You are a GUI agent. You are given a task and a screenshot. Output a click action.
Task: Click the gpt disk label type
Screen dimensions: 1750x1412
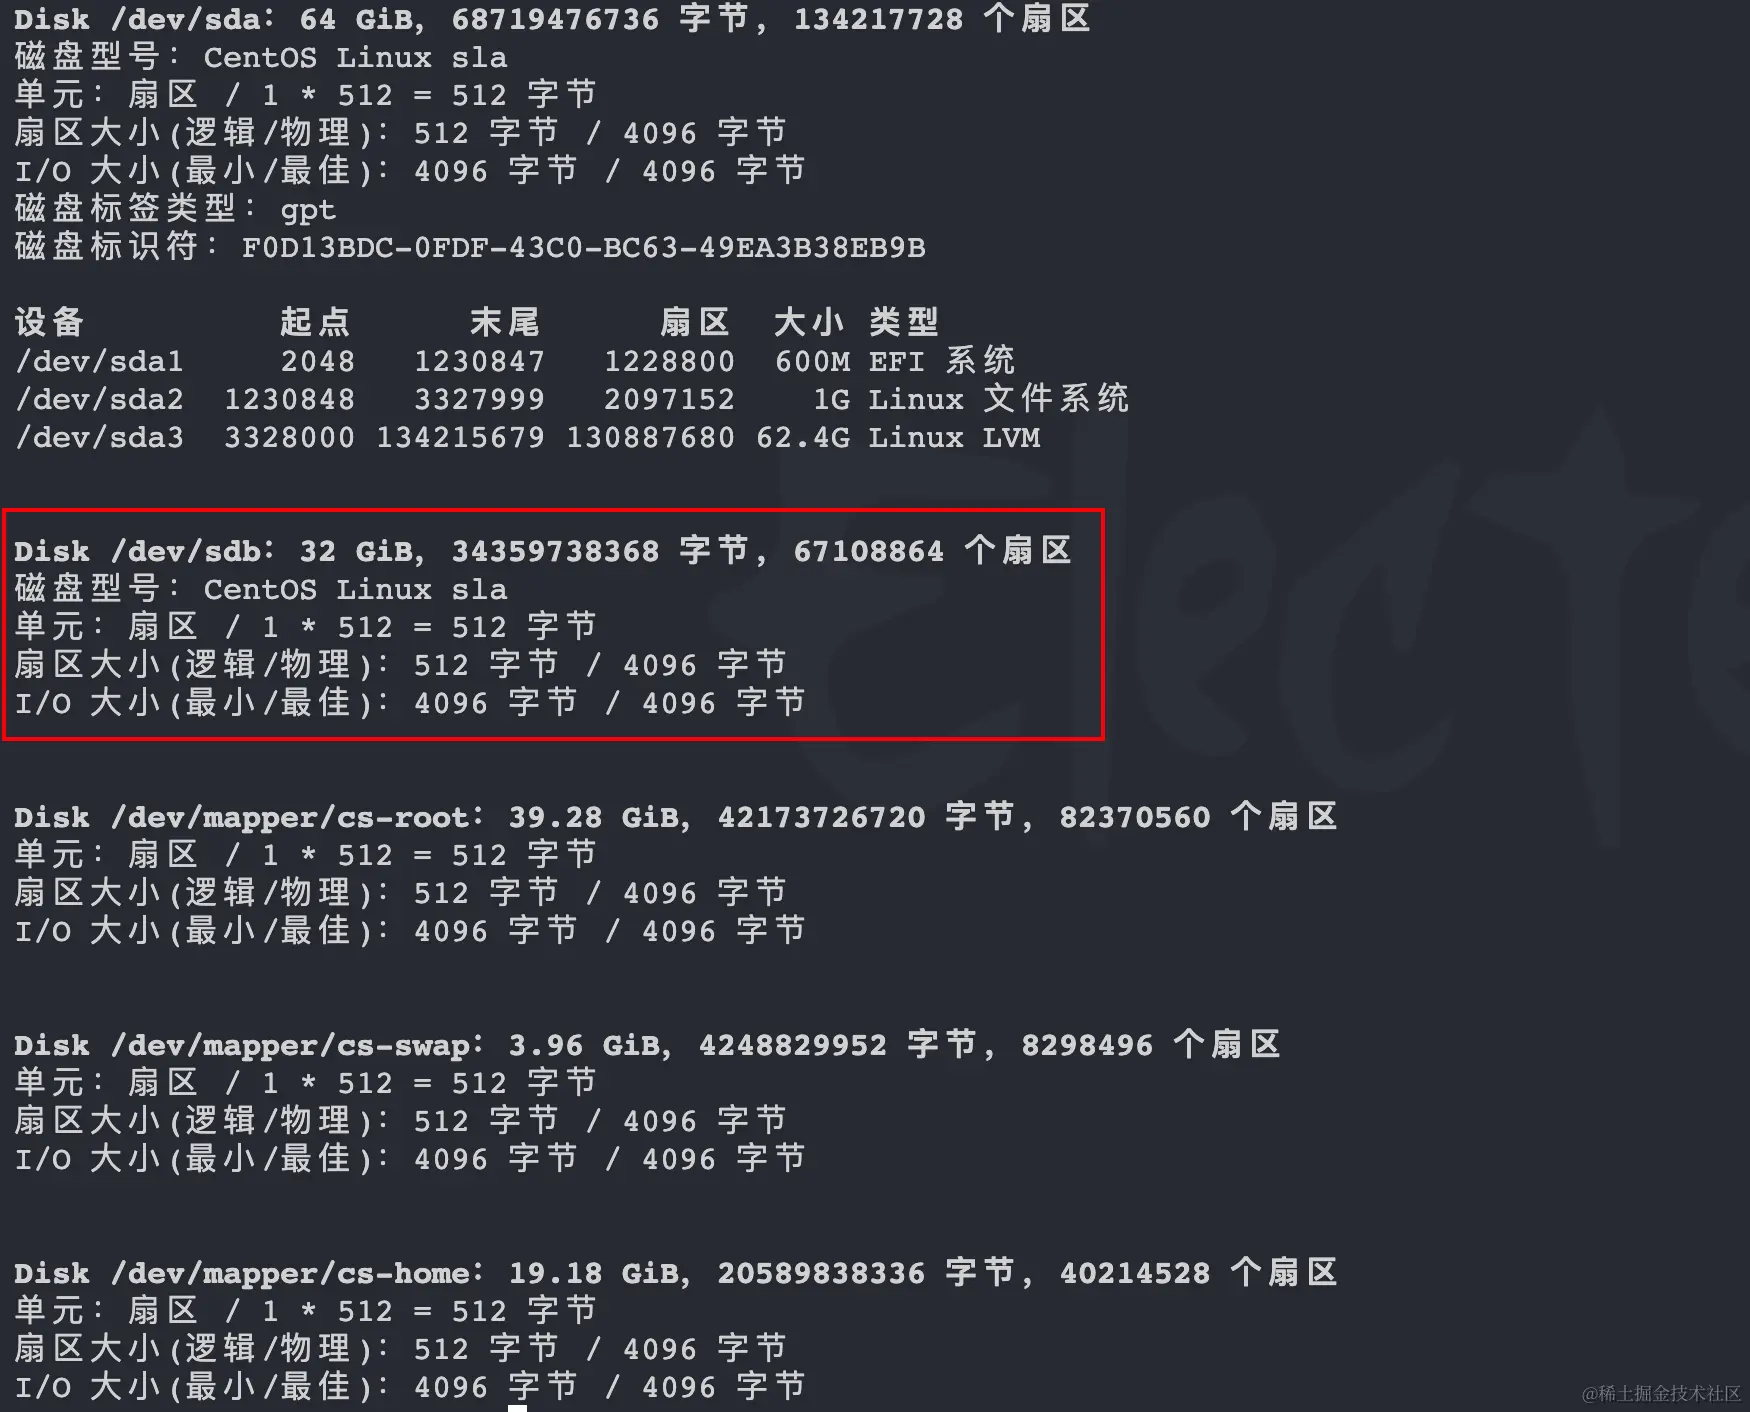tap(308, 210)
